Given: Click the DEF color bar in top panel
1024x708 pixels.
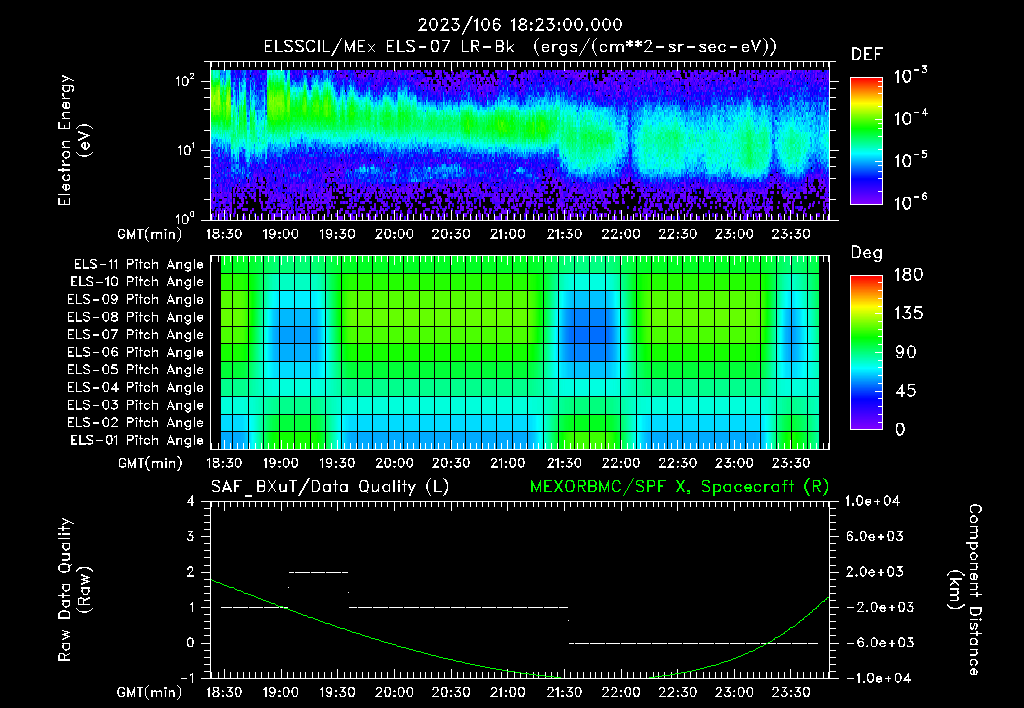Looking at the screenshot, I should click(x=866, y=141).
